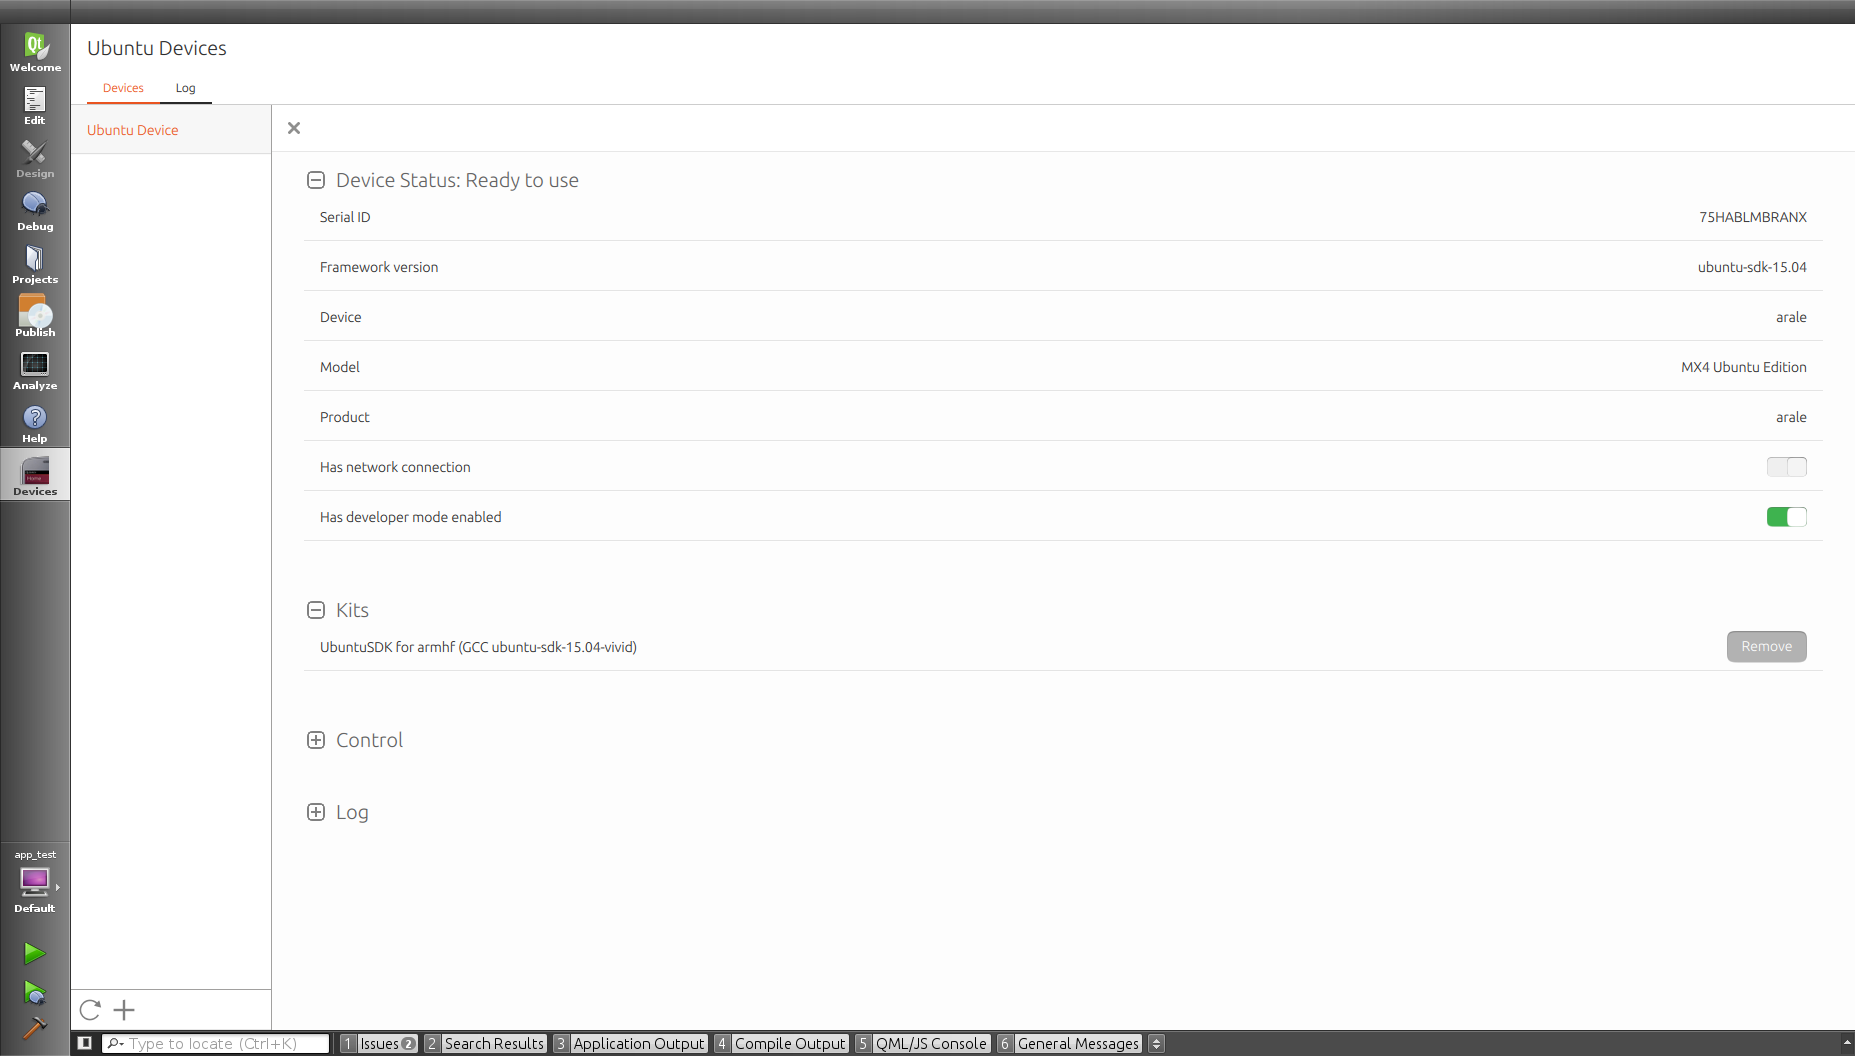This screenshot has height=1056, width=1855.
Task: Remove the UbuntuSDK armhf kit
Action: point(1766,646)
